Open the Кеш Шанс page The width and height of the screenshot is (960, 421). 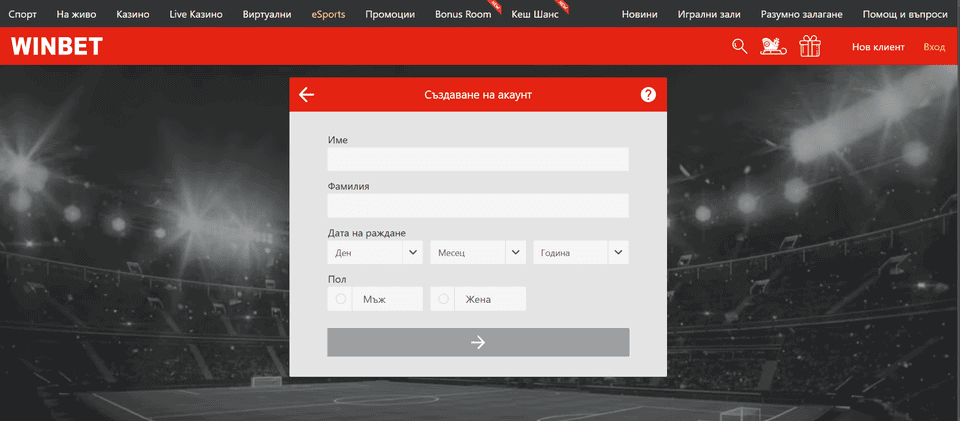point(535,14)
